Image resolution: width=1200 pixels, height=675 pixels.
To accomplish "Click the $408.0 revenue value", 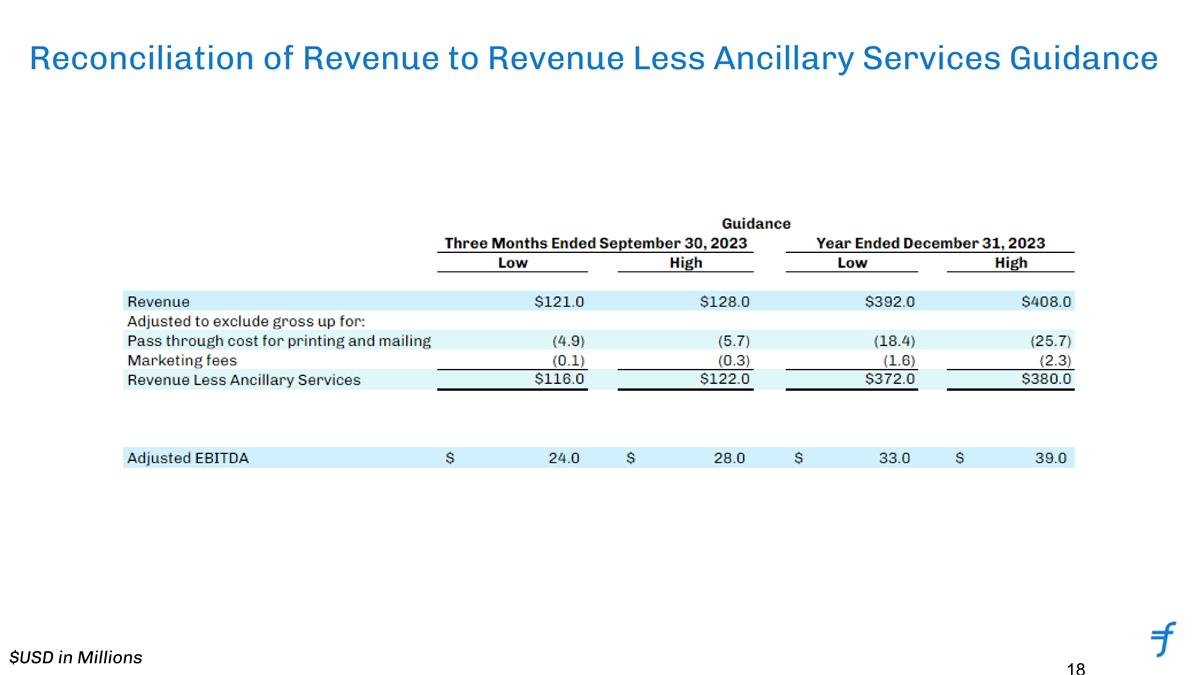I will 1046,301.
